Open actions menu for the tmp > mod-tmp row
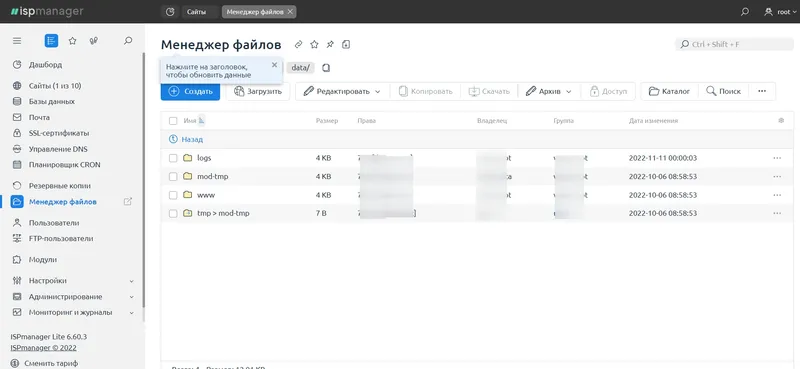Image resolution: width=800 pixels, height=369 pixels. click(777, 213)
